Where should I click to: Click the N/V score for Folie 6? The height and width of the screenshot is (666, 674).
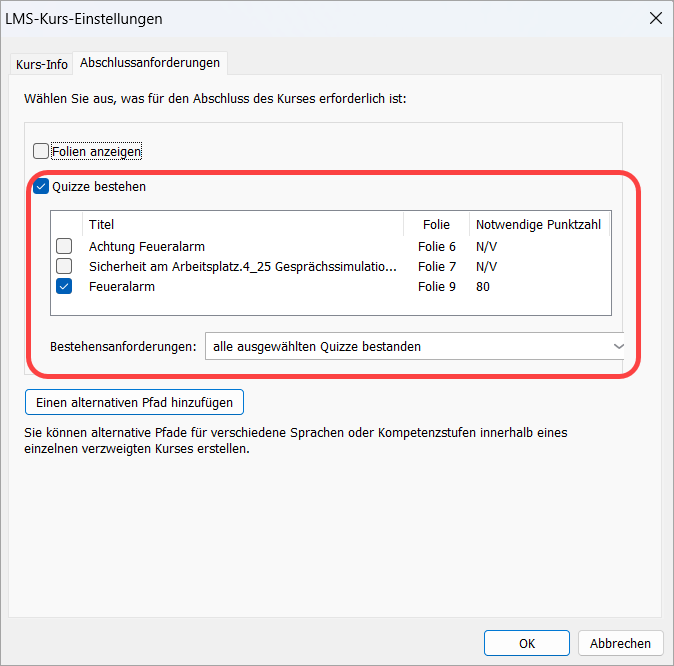pos(486,246)
